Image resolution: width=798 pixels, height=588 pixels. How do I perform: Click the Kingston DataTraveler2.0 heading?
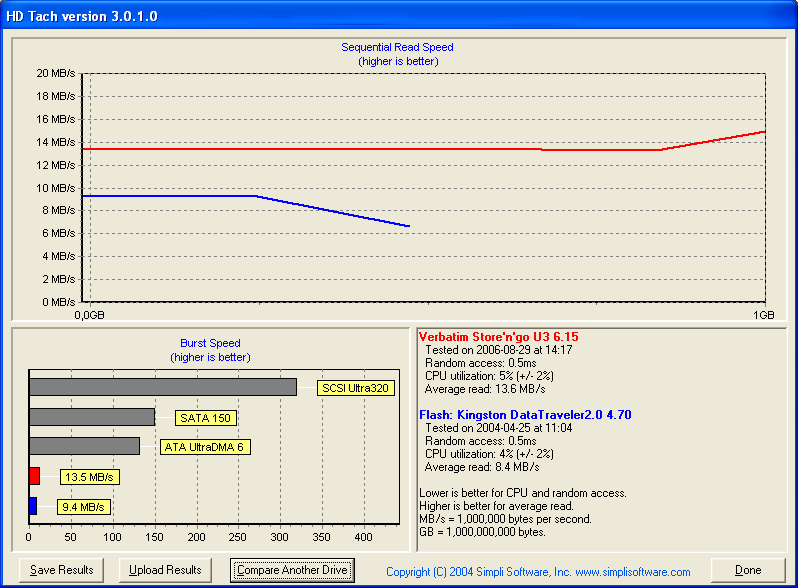(x=524, y=415)
